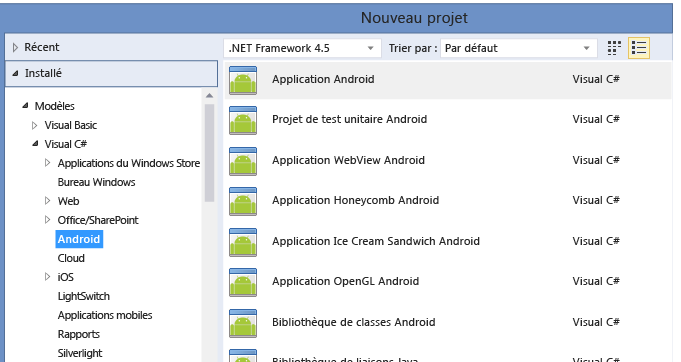Click the Application WebView Android icon
This screenshot has height=362, width=681.
(243, 161)
